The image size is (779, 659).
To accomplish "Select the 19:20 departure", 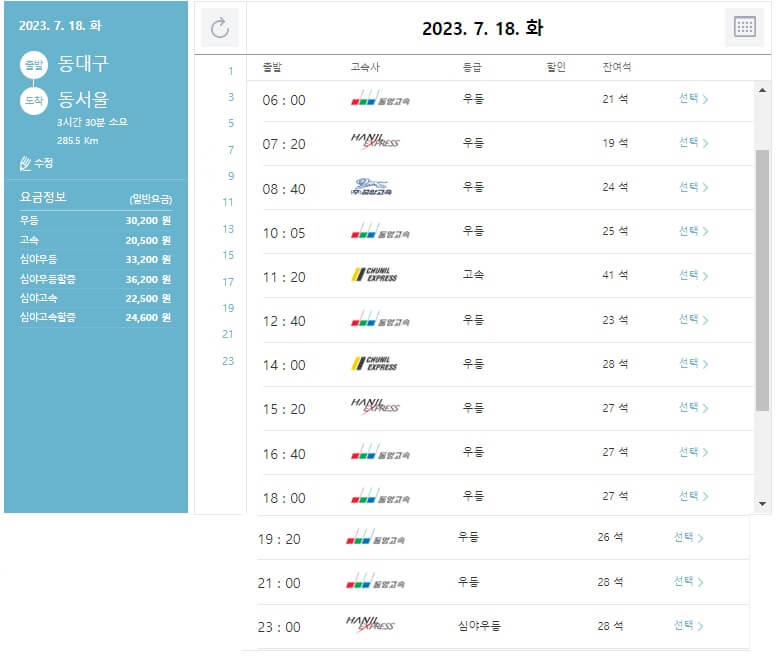I will (x=688, y=537).
